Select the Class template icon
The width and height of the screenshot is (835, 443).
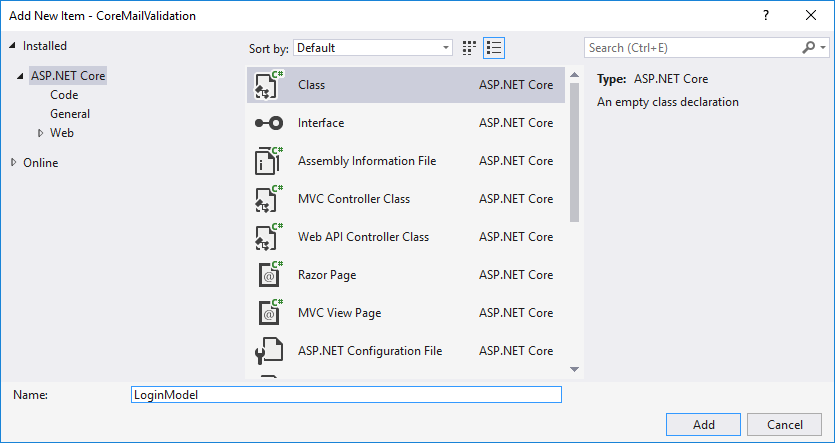point(267,86)
